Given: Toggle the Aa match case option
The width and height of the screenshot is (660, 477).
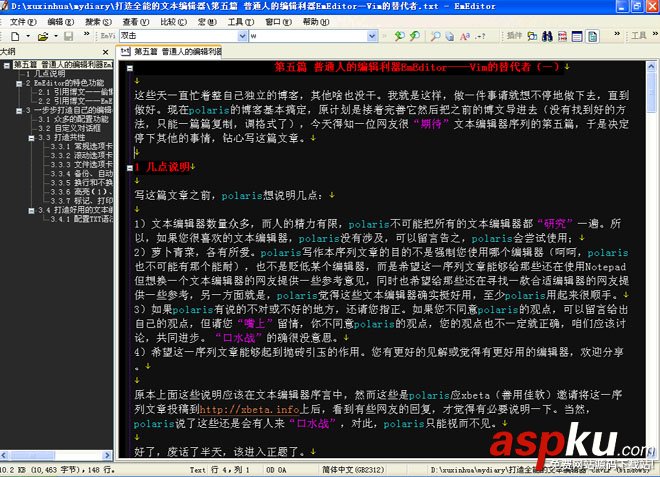Looking at the screenshot, I should (x=465, y=36).
